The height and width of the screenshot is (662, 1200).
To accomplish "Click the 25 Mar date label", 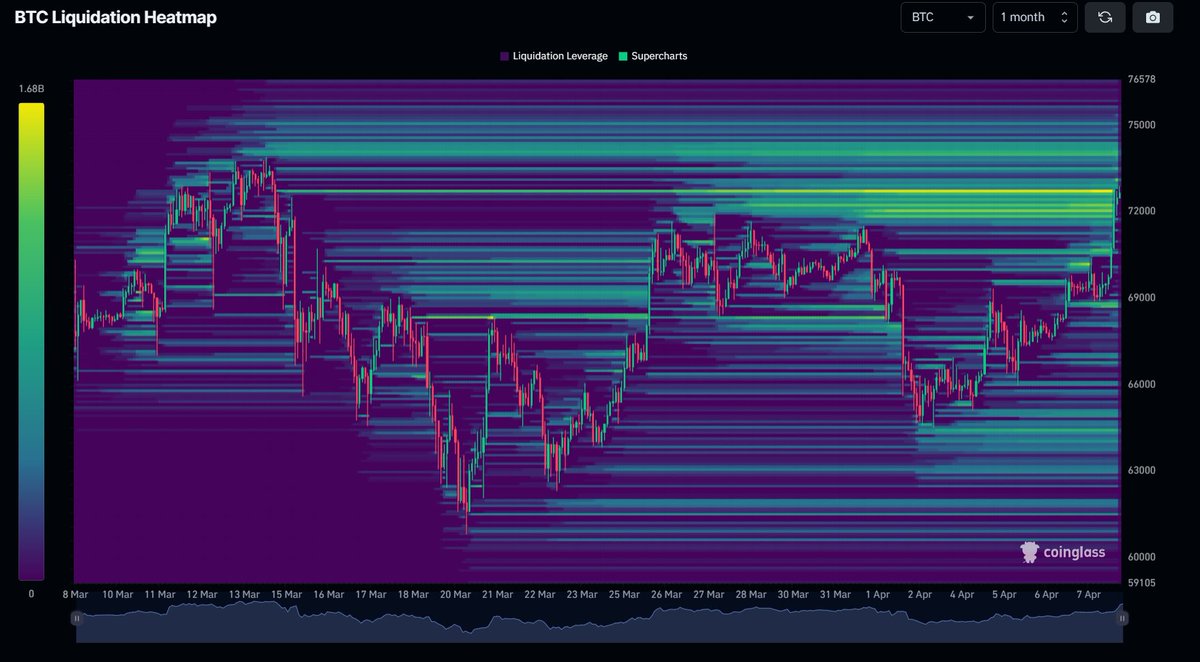I will 624,594.
